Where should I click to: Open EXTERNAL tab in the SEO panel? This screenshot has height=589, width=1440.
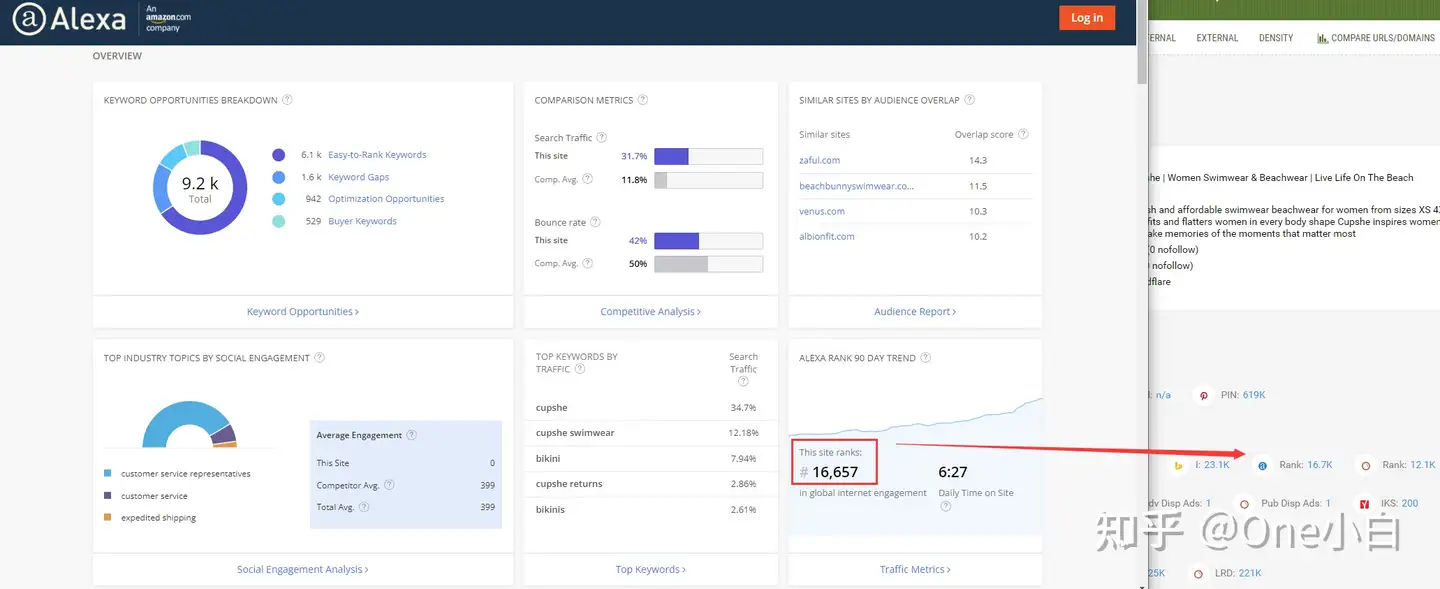click(x=1217, y=38)
